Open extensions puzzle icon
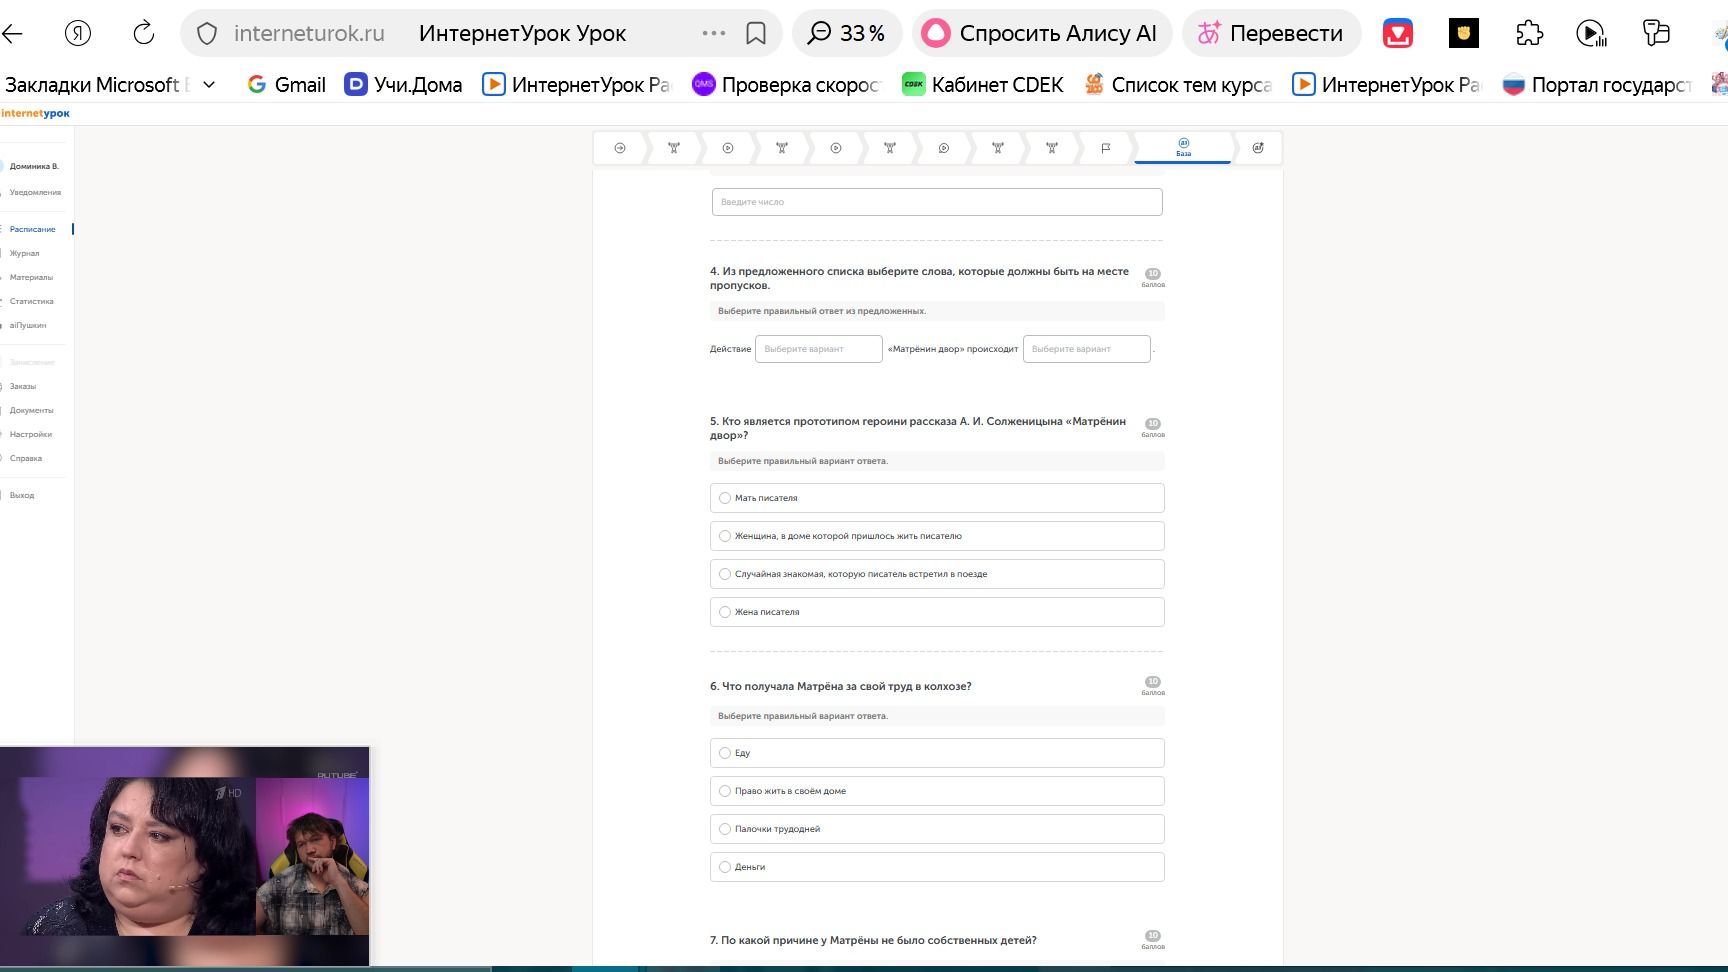Viewport: 1728px width, 972px height. 1529,34
